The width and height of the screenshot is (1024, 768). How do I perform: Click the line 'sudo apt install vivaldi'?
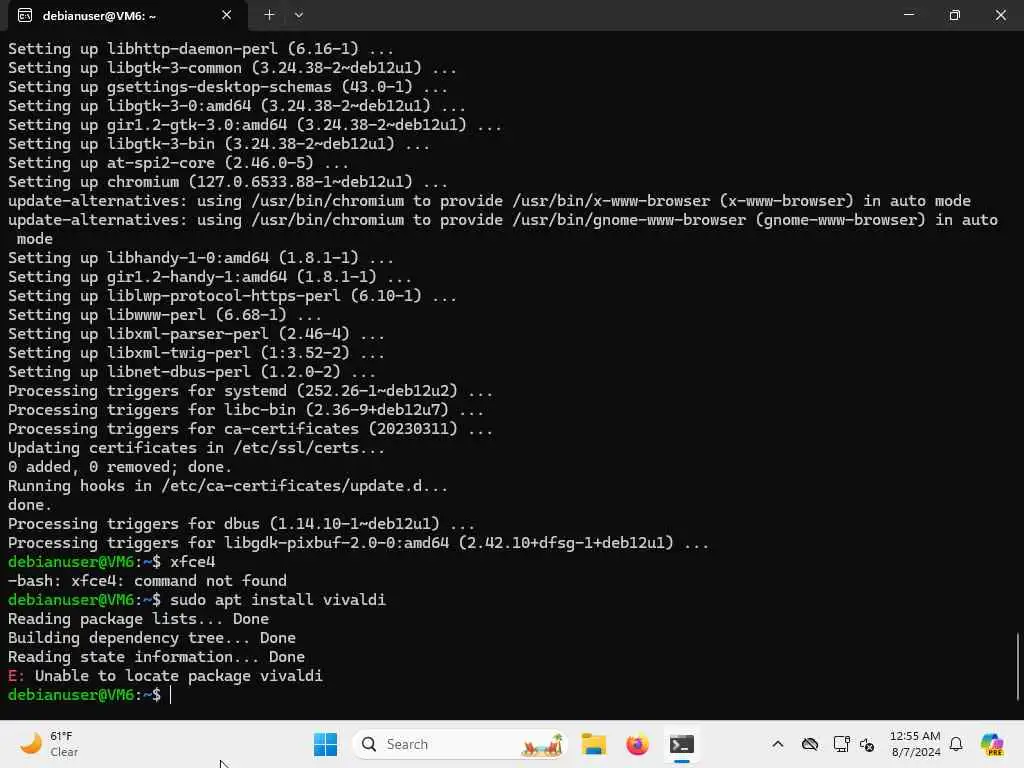tap(278, 600)
